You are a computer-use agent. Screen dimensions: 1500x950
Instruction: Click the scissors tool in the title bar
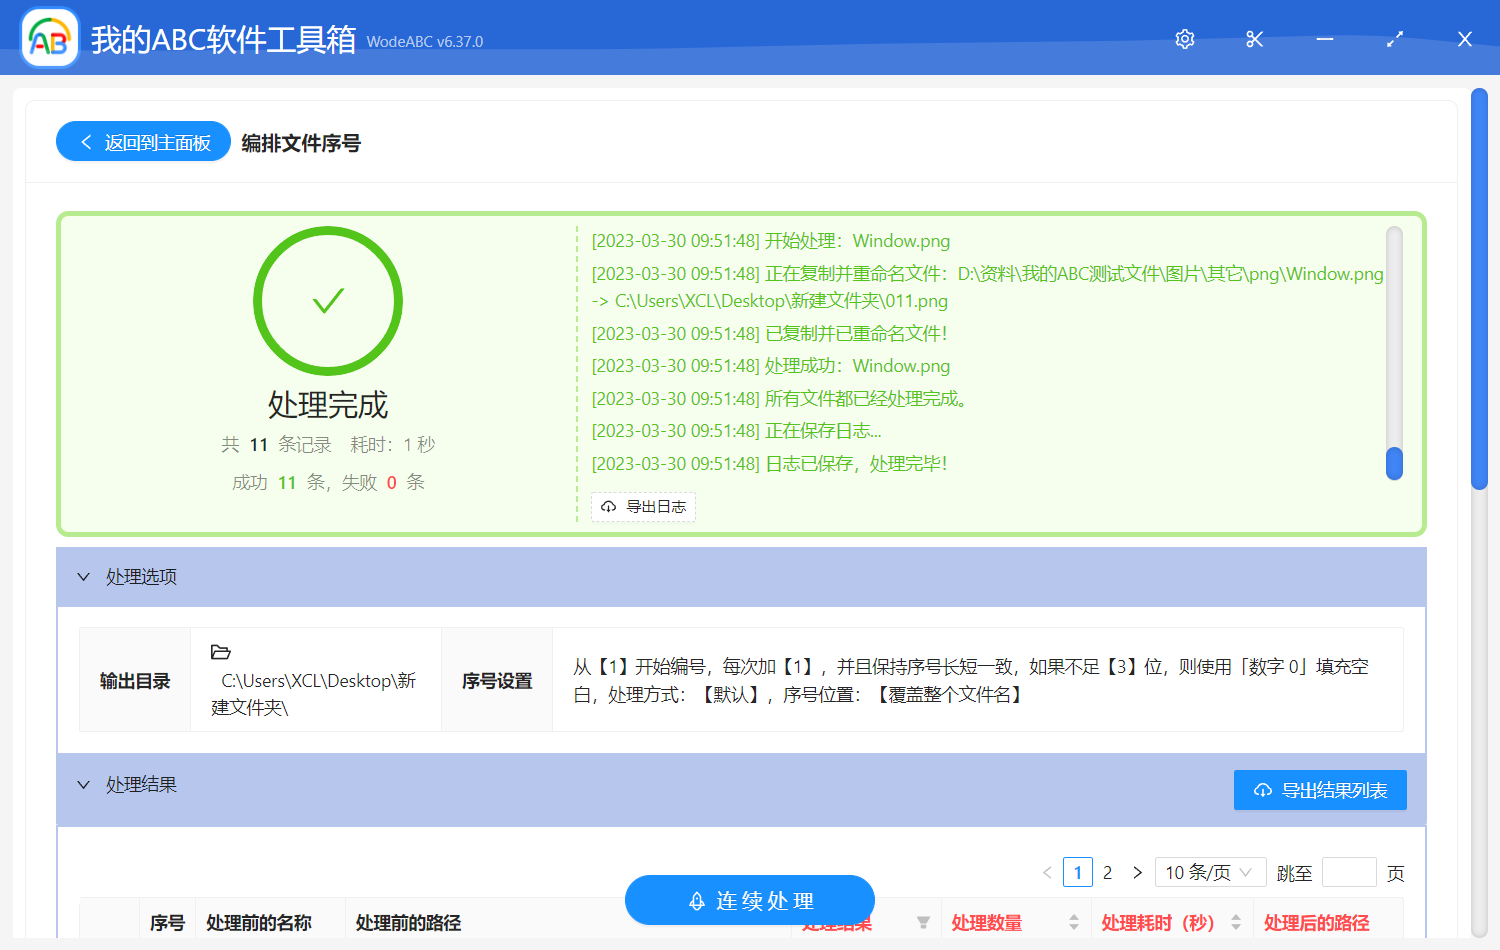click(1254, 39)
